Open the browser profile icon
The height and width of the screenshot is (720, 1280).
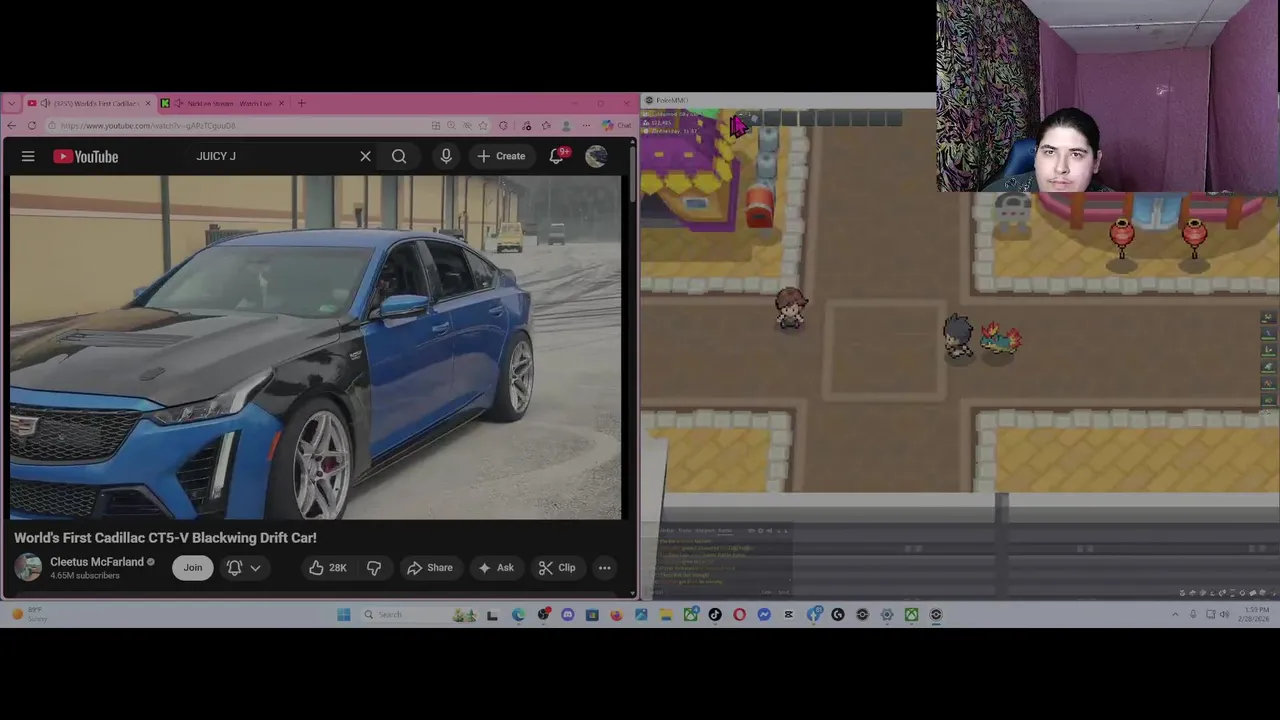[x=566, y=125]
